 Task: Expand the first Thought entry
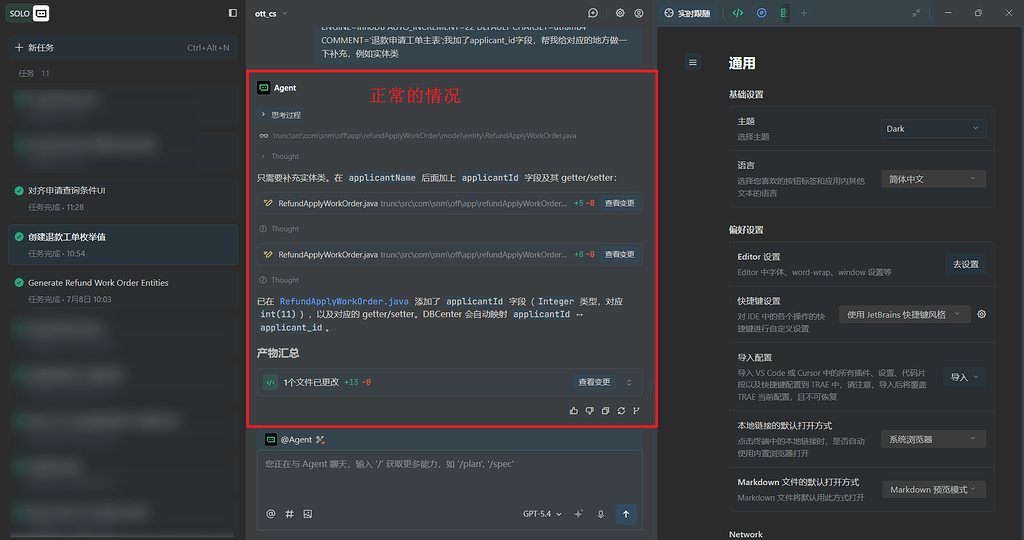point(281,157)
